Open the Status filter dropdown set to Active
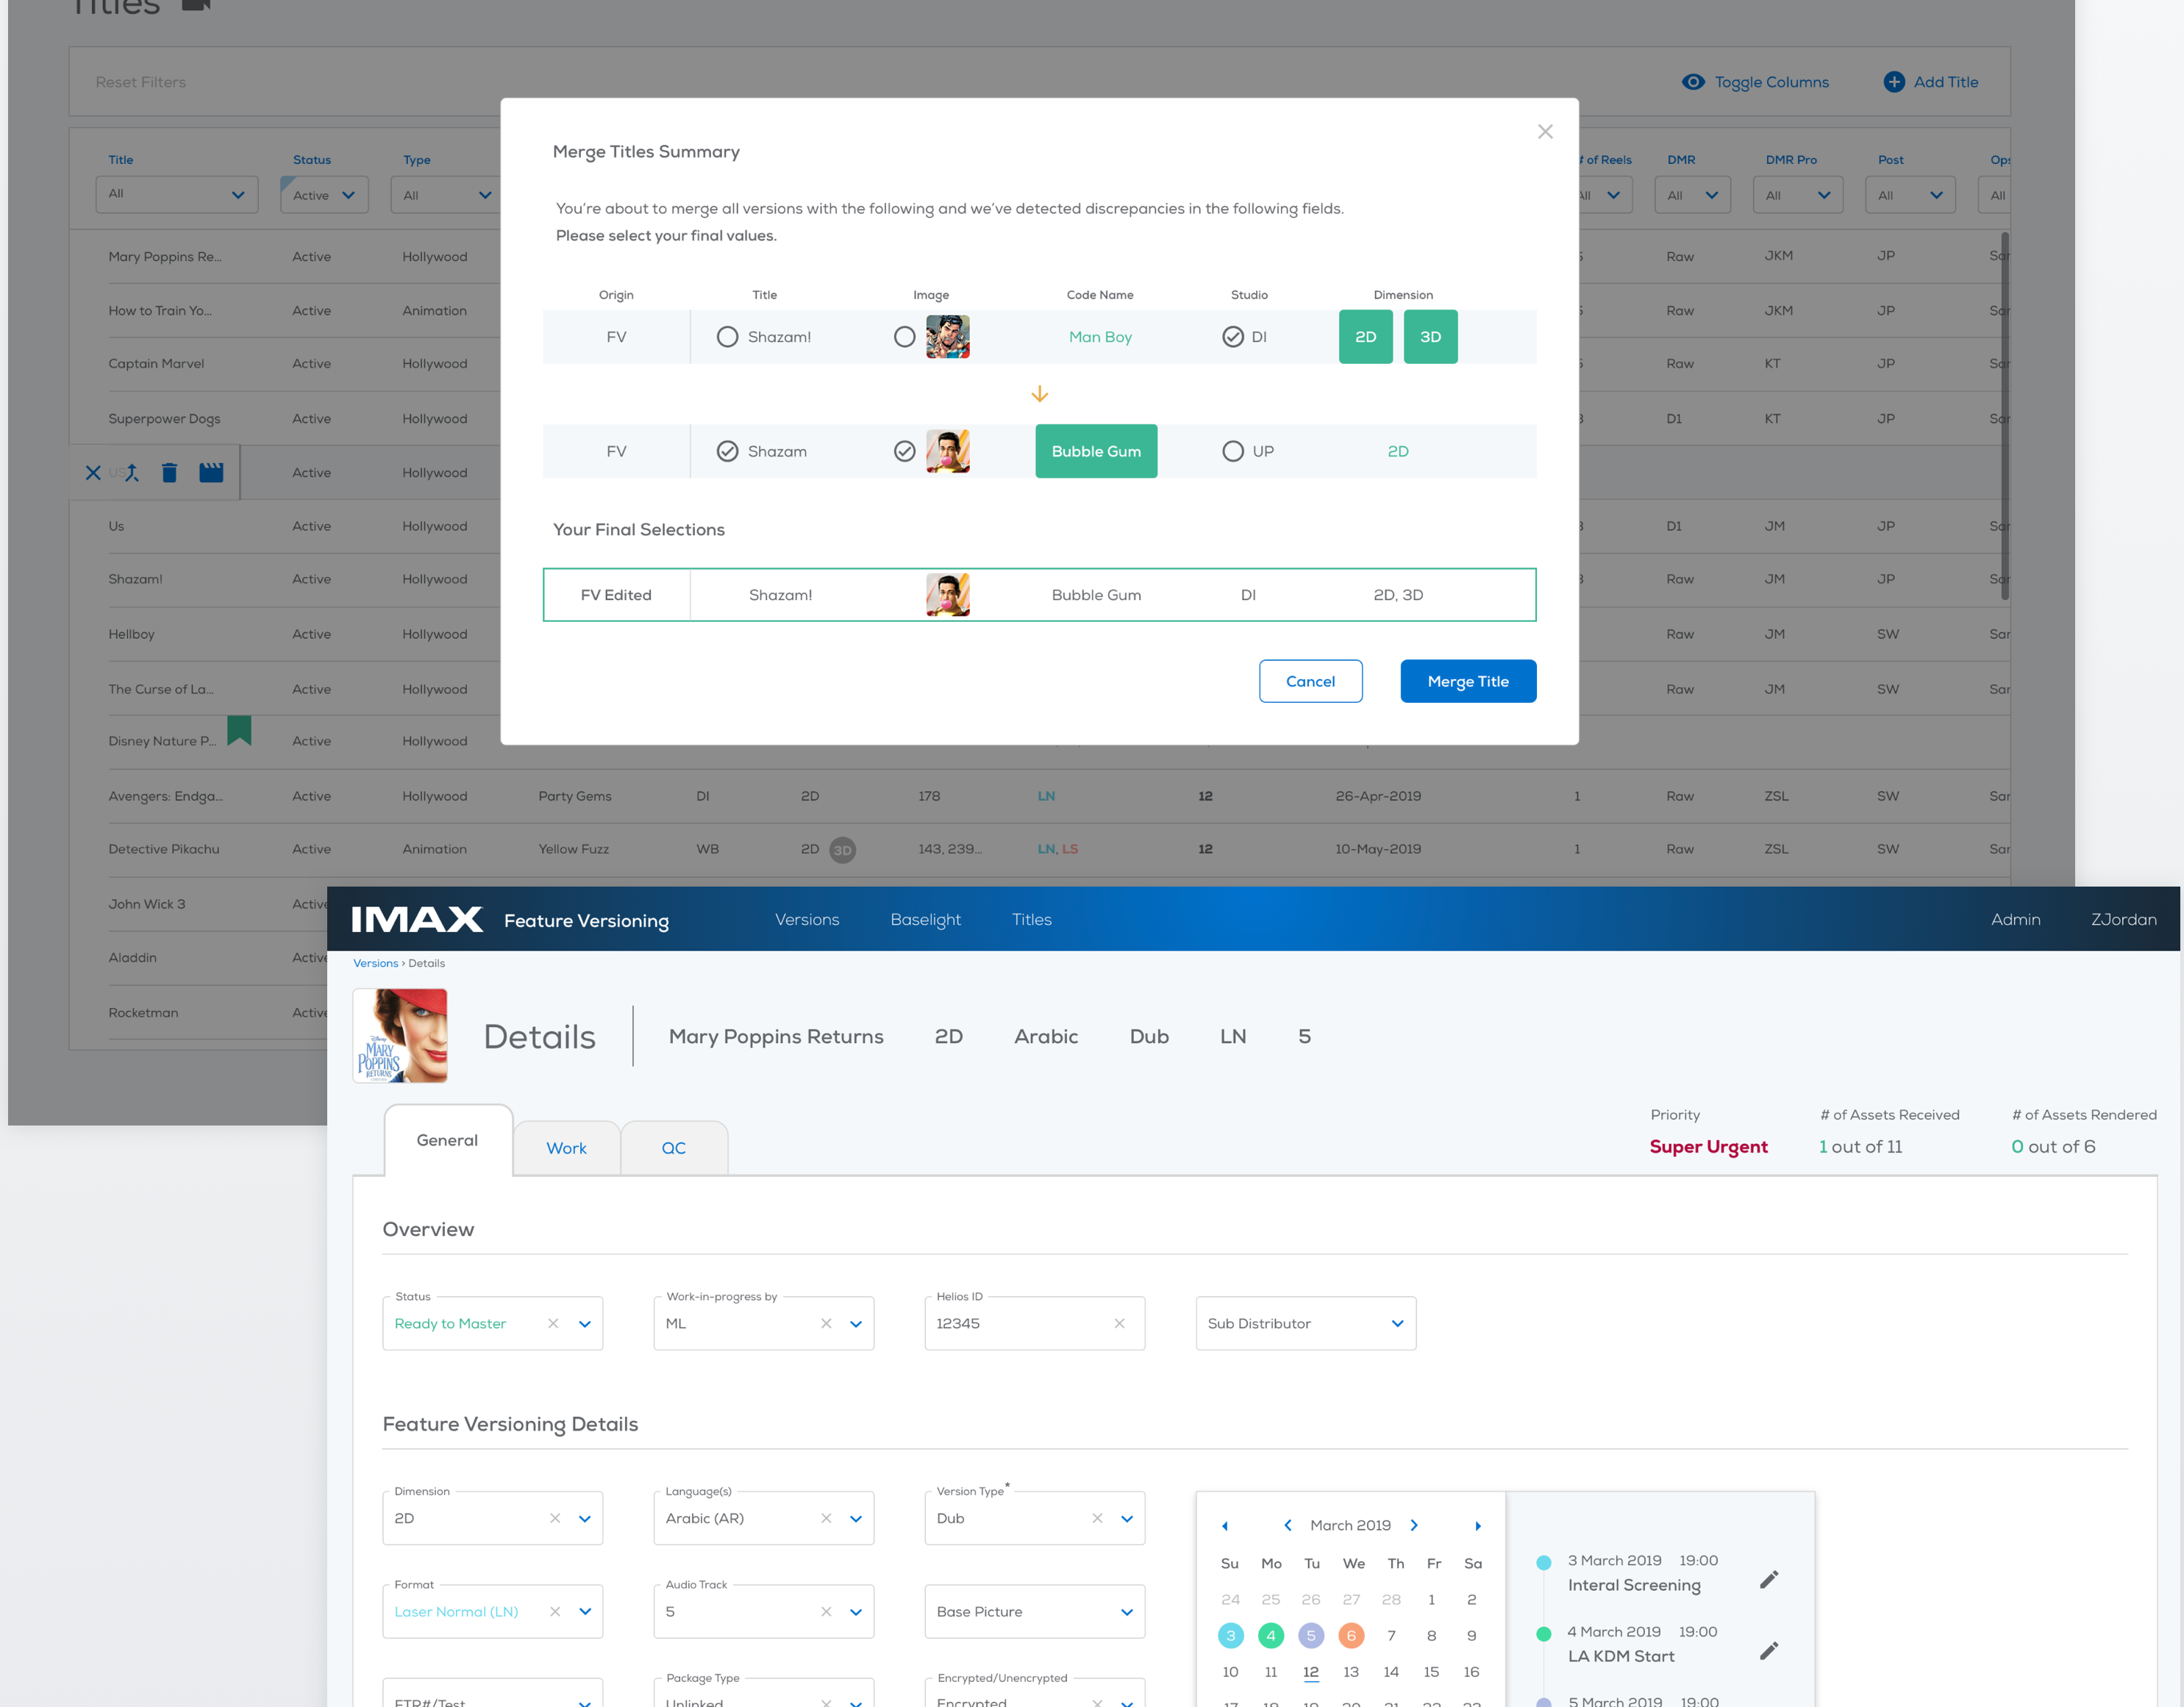Screen dimensions: 2184x1707 [x=324, y=195]
